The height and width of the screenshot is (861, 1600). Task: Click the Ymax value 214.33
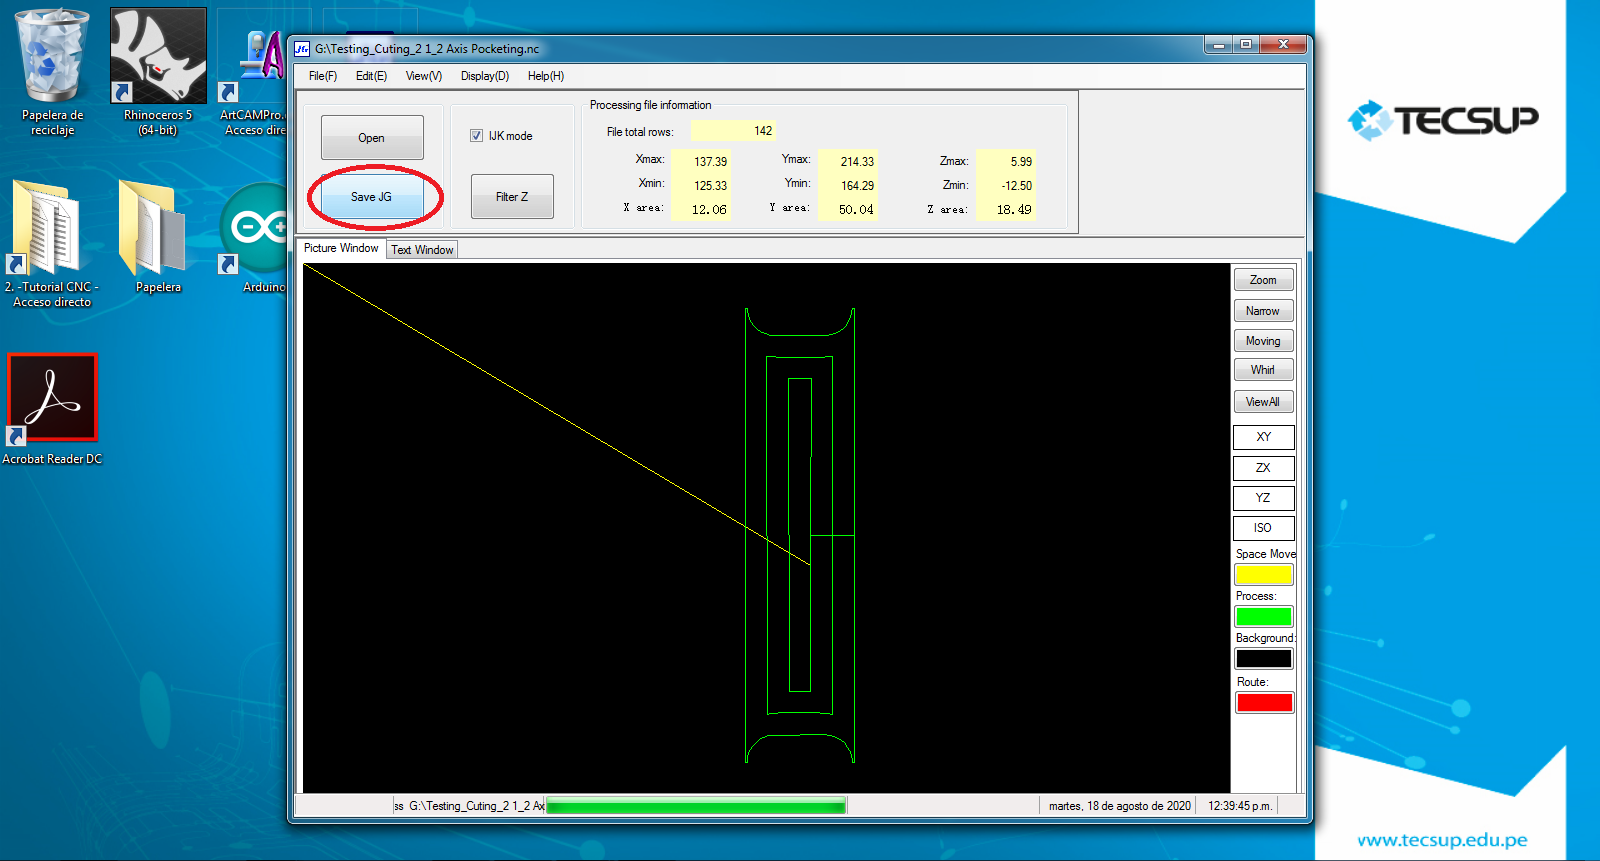point(847,162)
